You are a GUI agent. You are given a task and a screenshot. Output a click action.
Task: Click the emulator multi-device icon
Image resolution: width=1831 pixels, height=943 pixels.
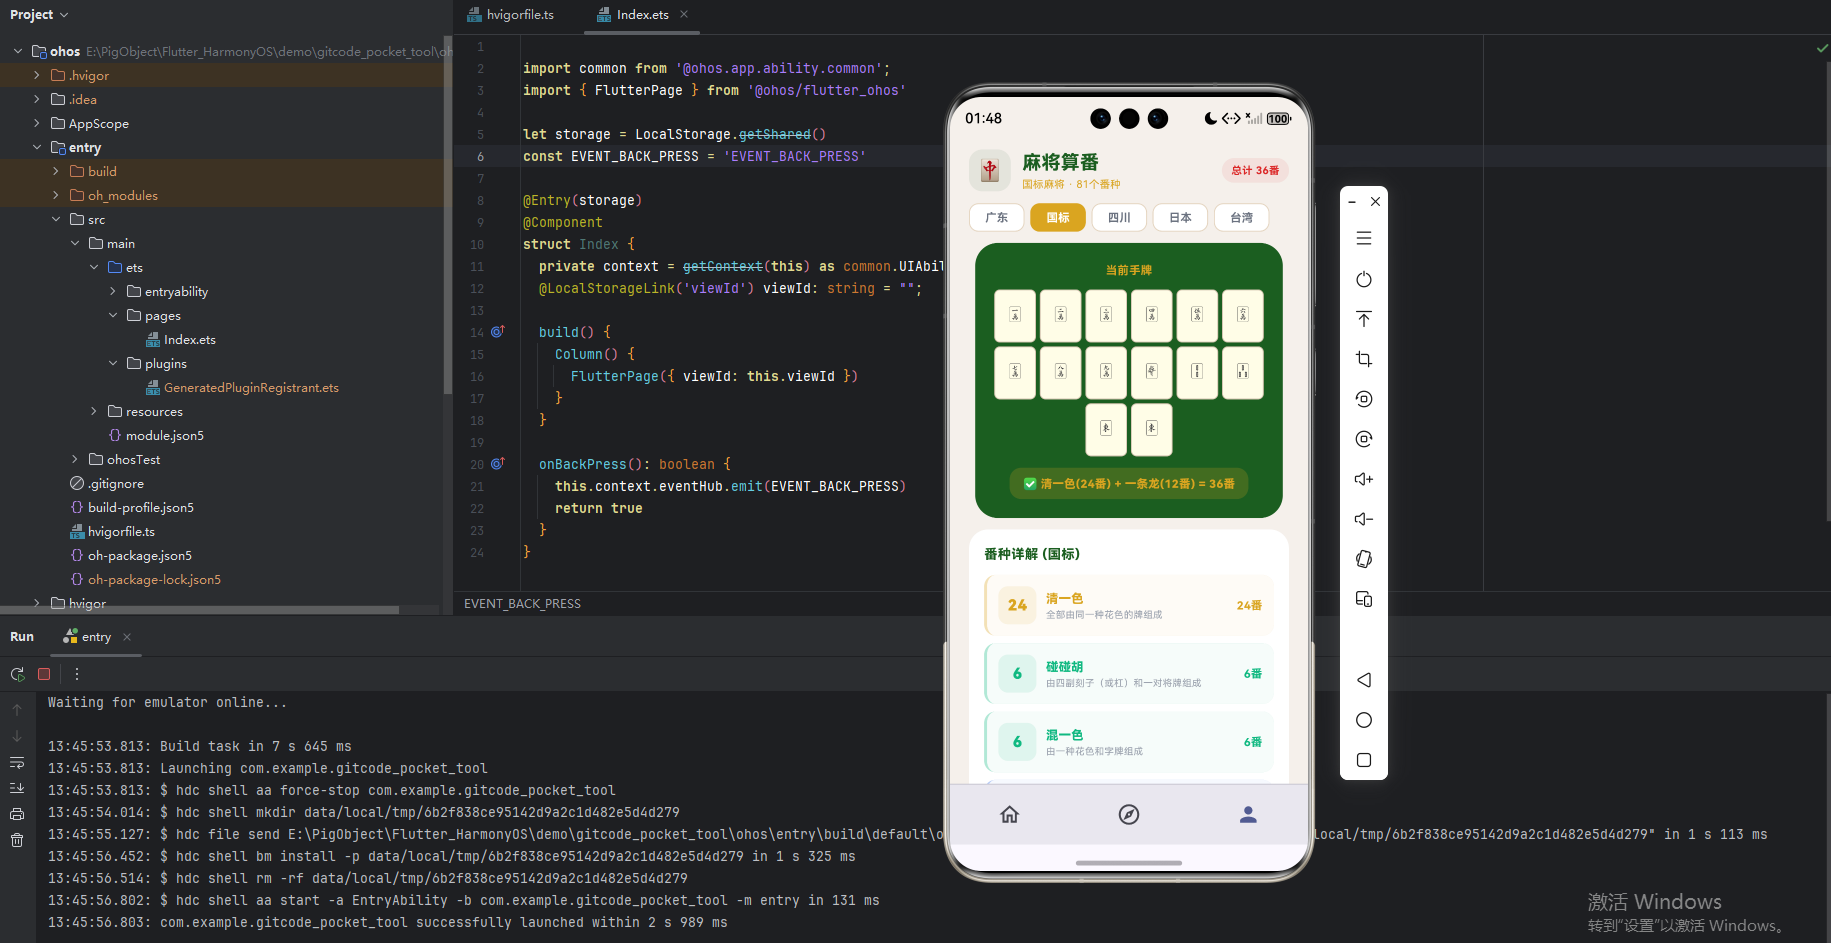1364,599
